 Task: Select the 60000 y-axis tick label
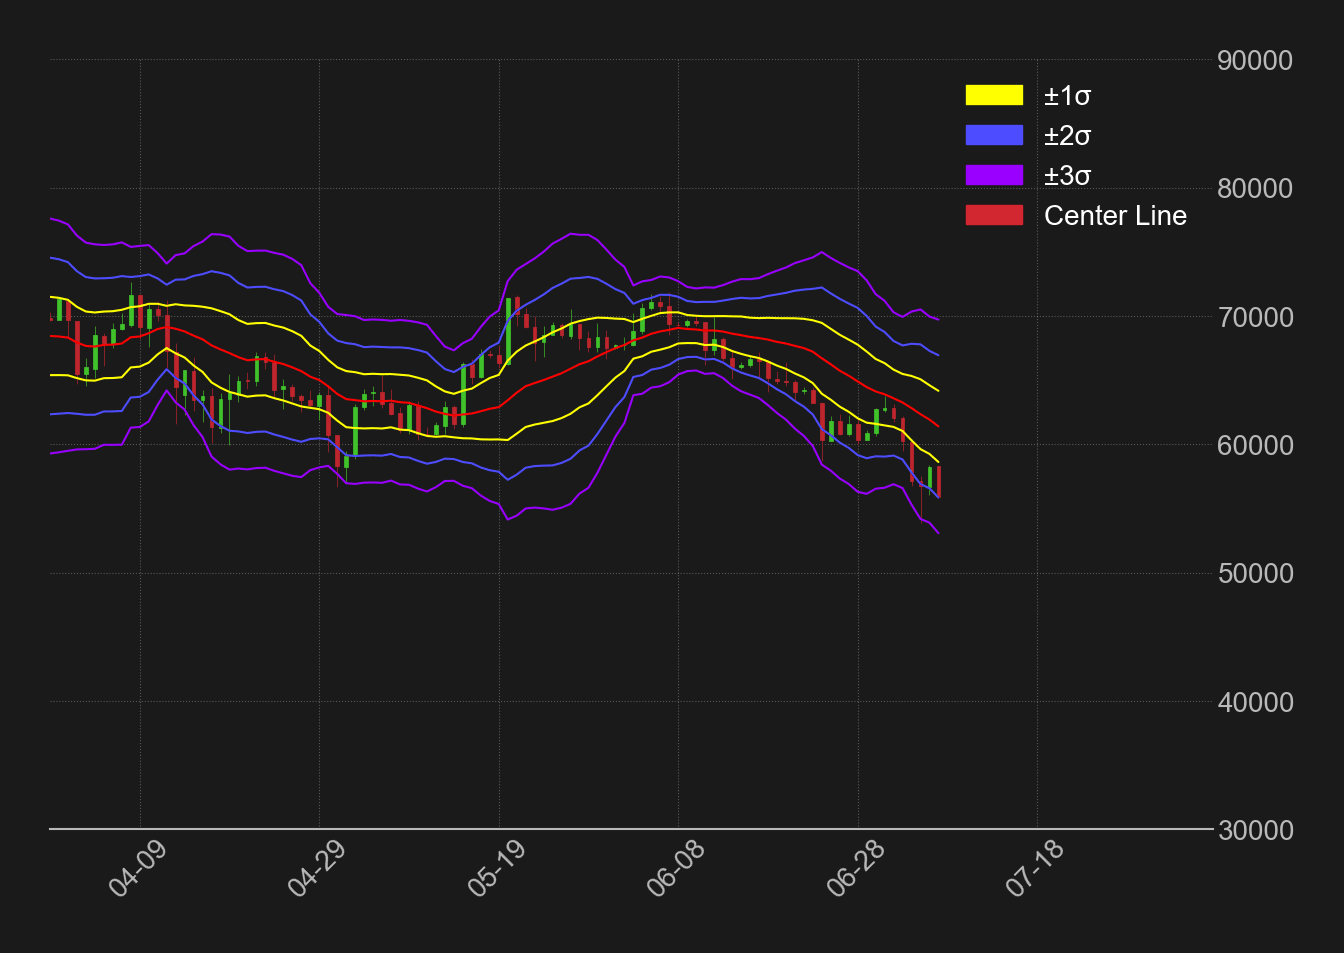(1255, 446)
